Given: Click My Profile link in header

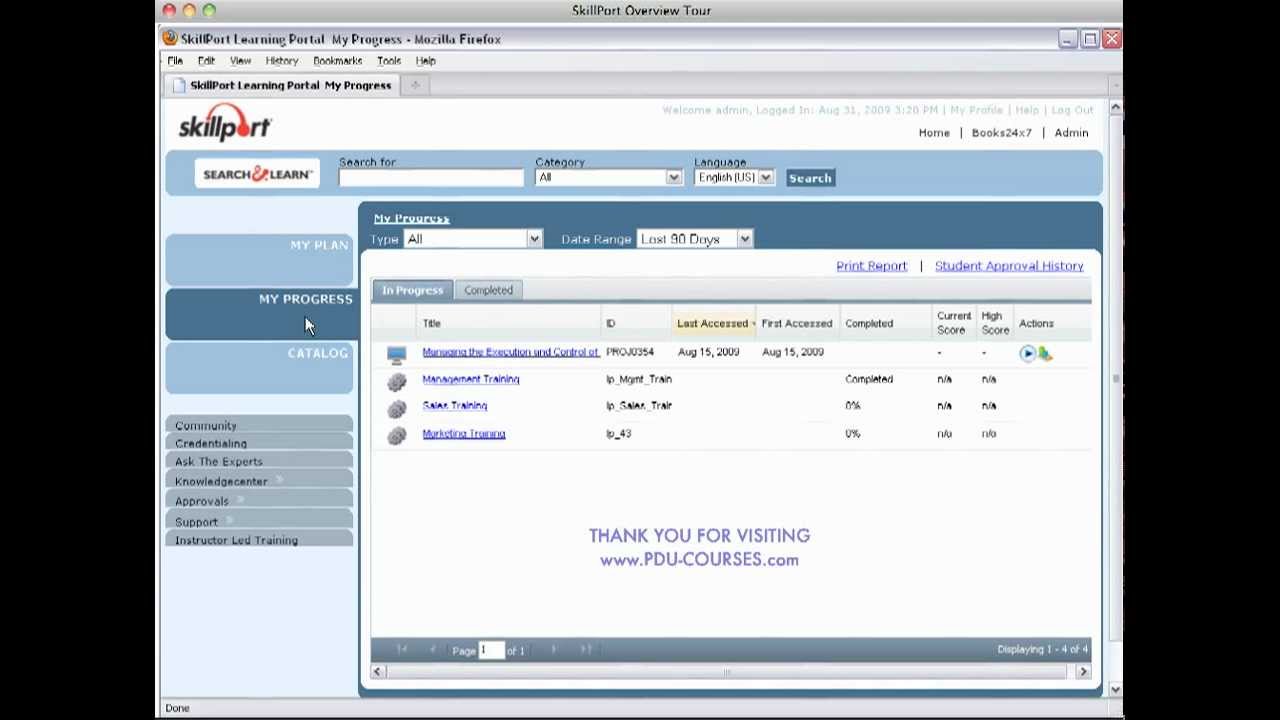Looking at the screenshot, I should pos(976,110).
